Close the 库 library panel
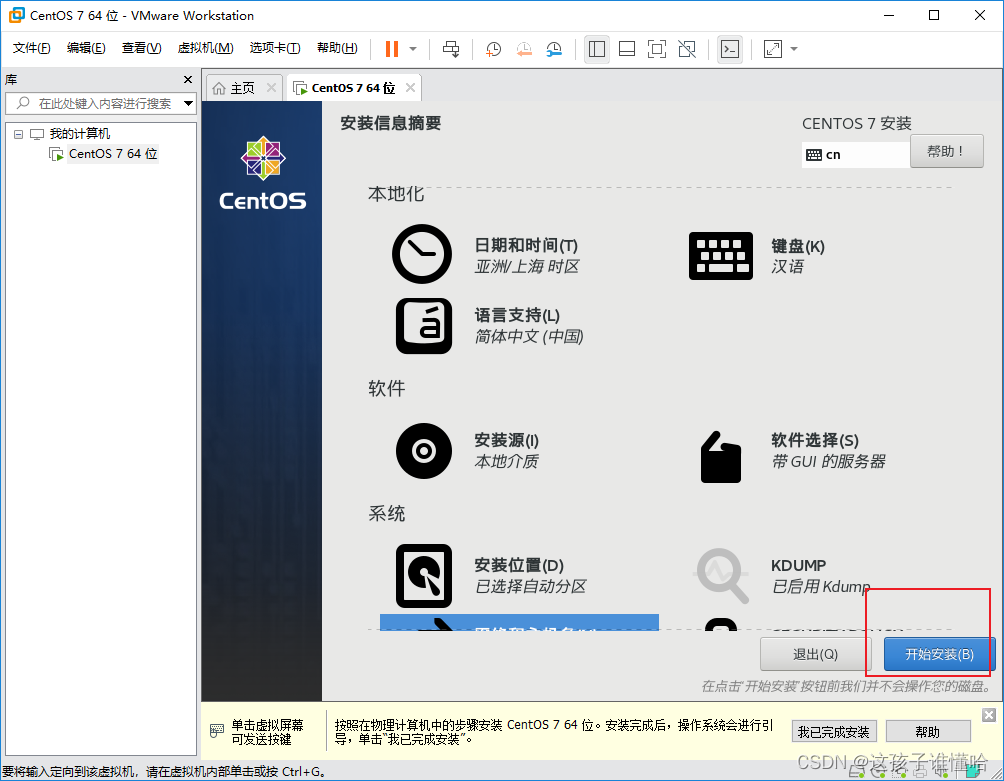 188,79
